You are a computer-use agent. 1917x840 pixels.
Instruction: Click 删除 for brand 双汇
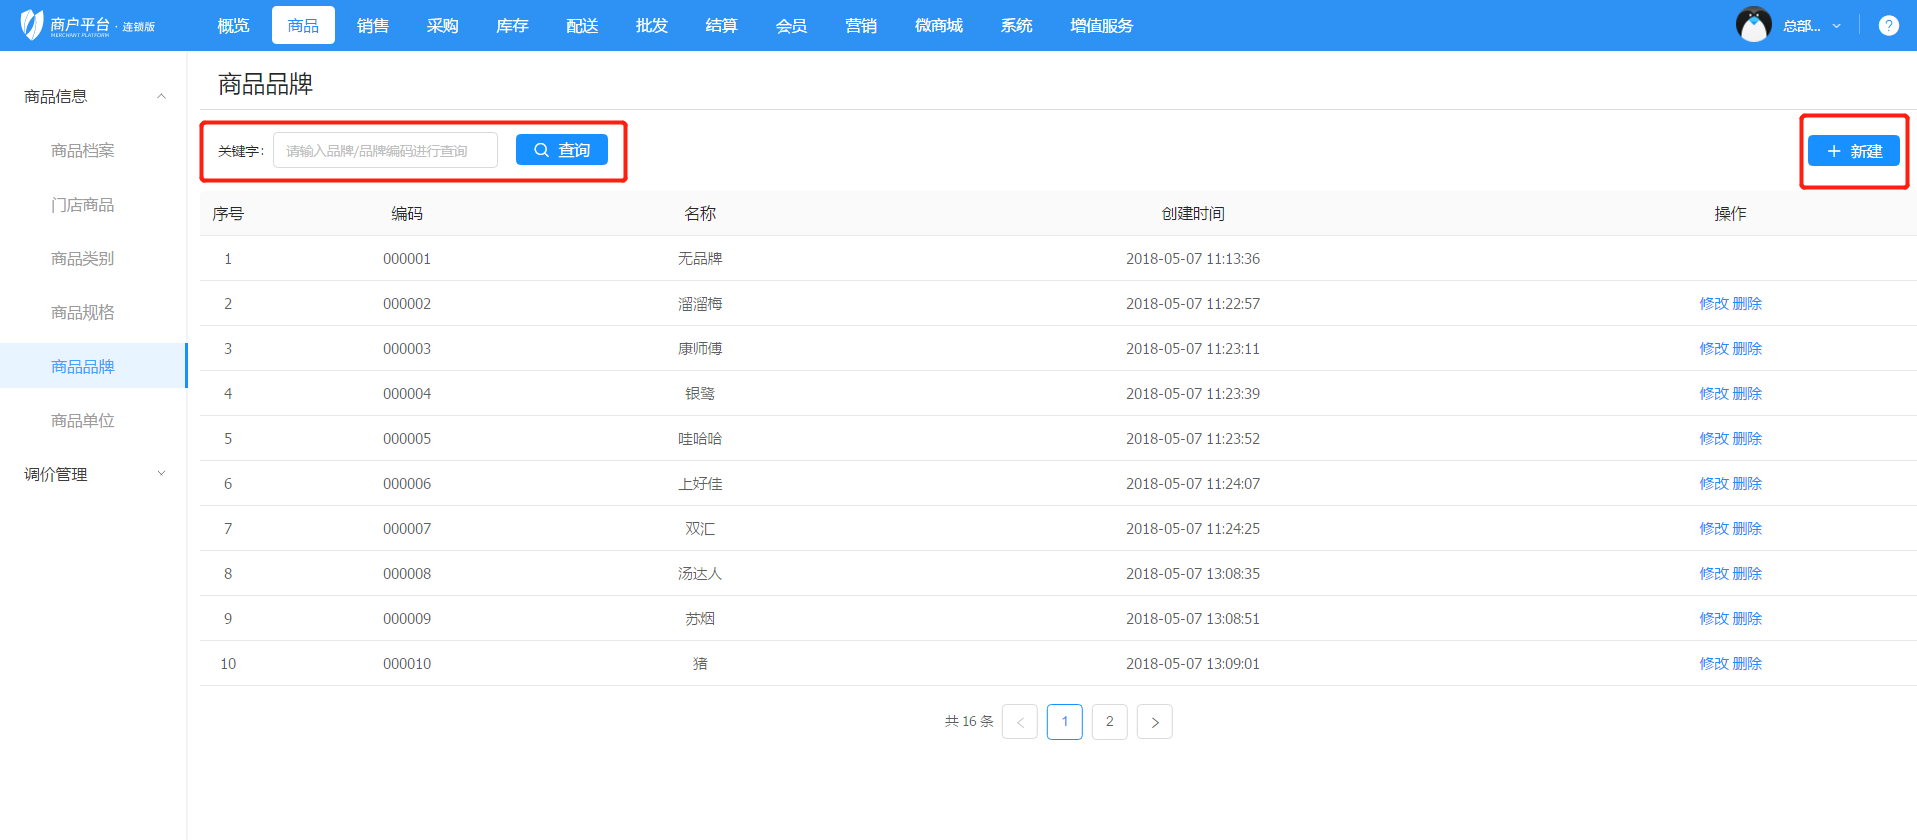click(1747, 529)
